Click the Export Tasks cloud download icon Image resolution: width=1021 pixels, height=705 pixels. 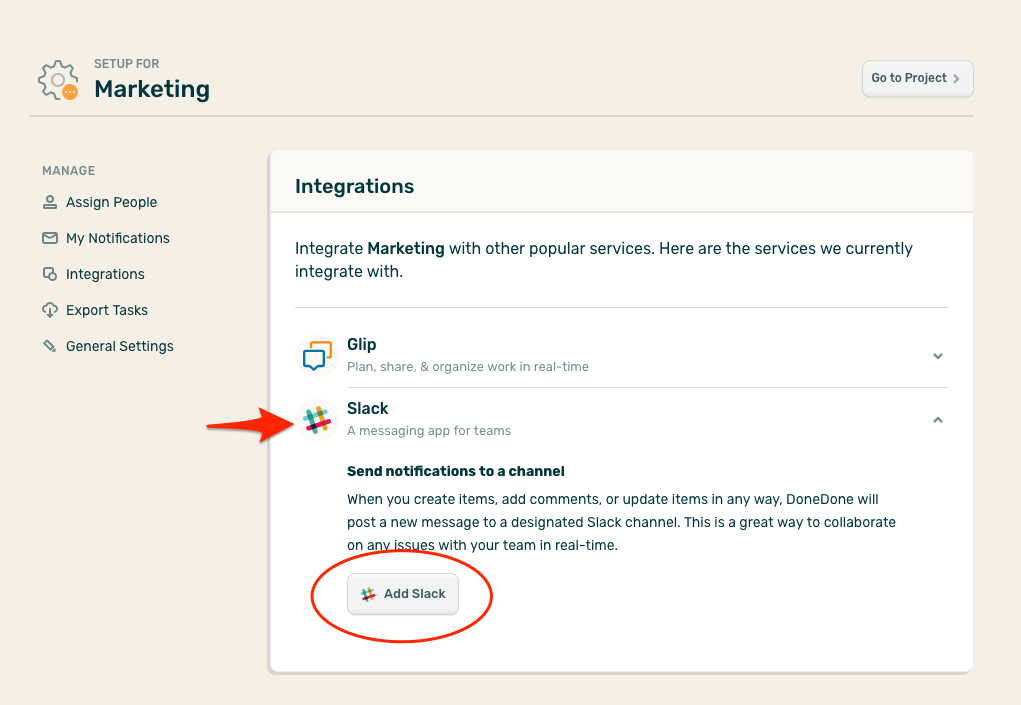tap(49, 310)
